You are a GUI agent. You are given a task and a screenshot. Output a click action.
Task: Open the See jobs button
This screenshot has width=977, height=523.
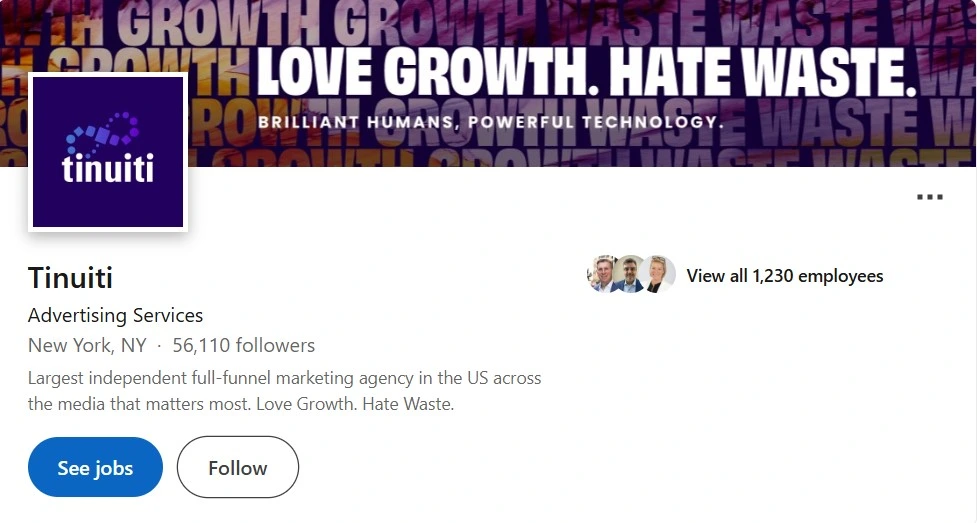coord(95,468)
